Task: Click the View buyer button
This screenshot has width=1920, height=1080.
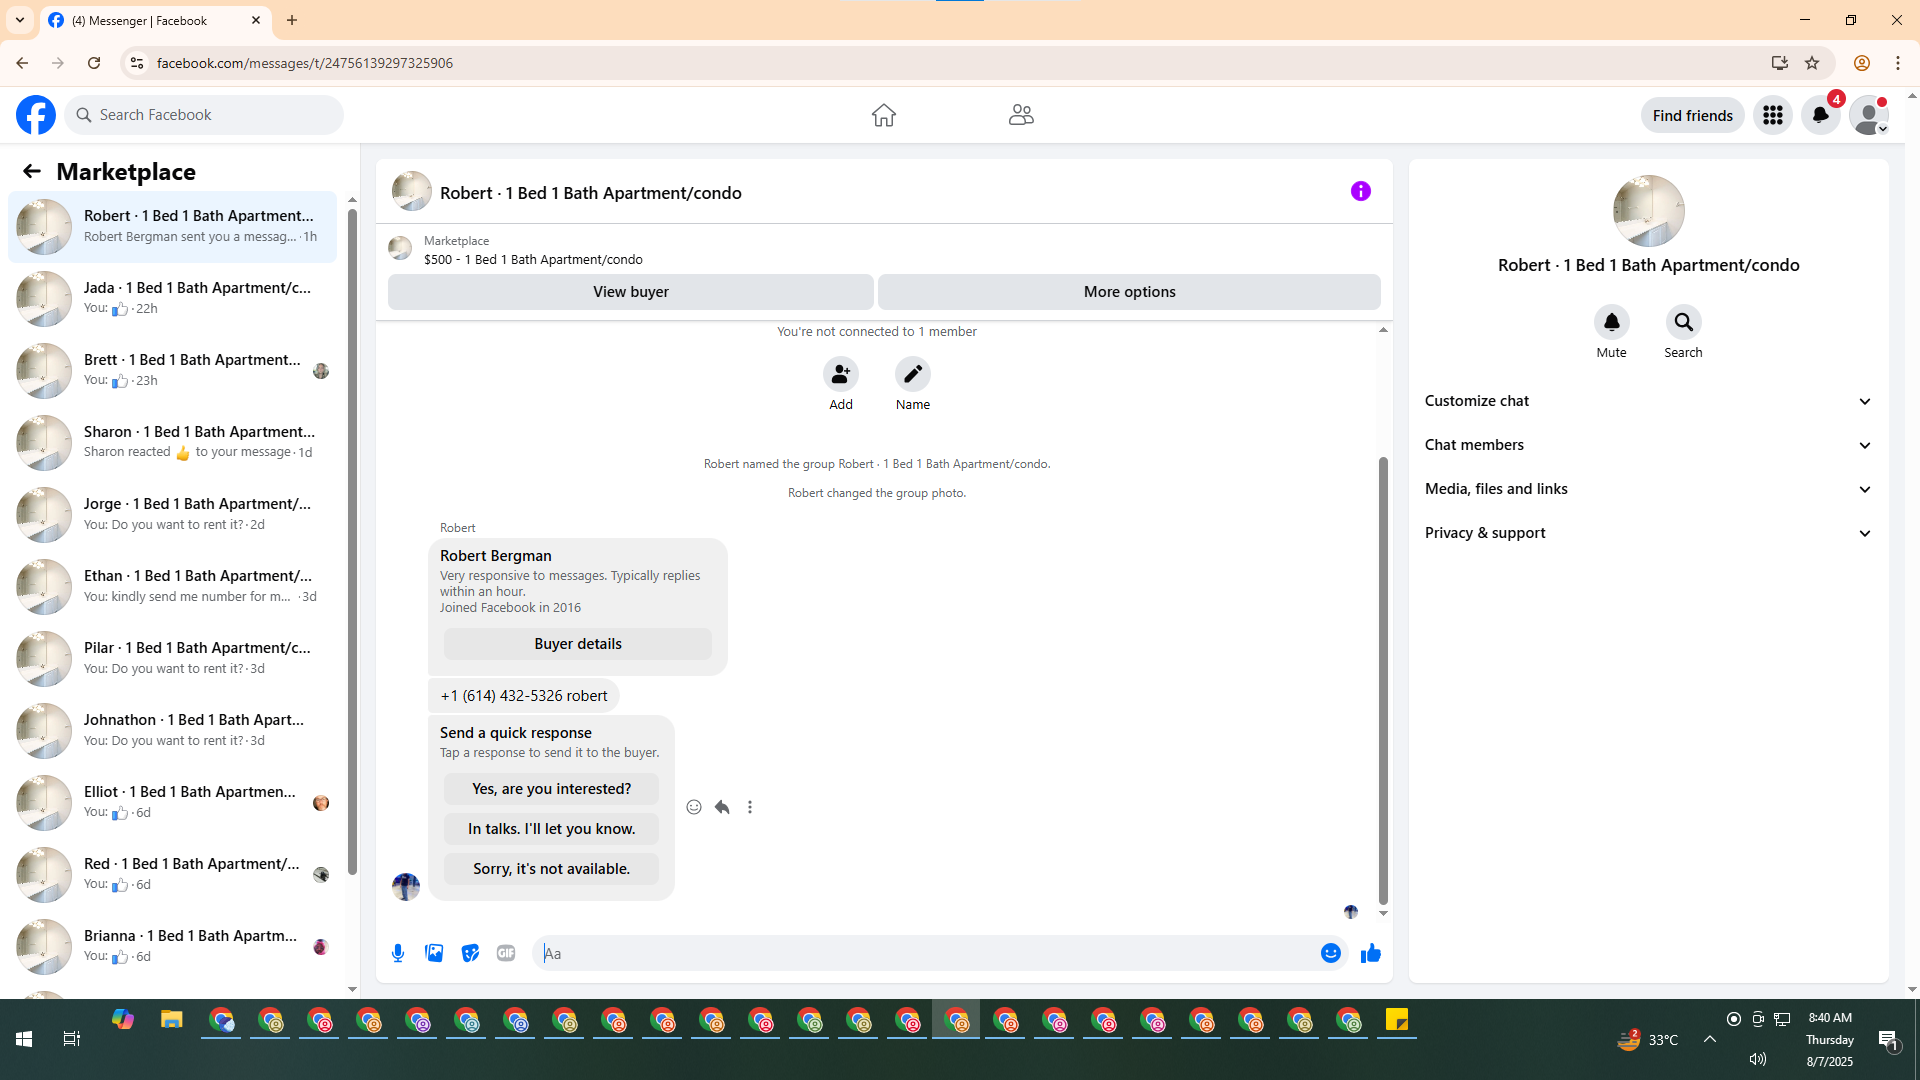Action: 630,292
